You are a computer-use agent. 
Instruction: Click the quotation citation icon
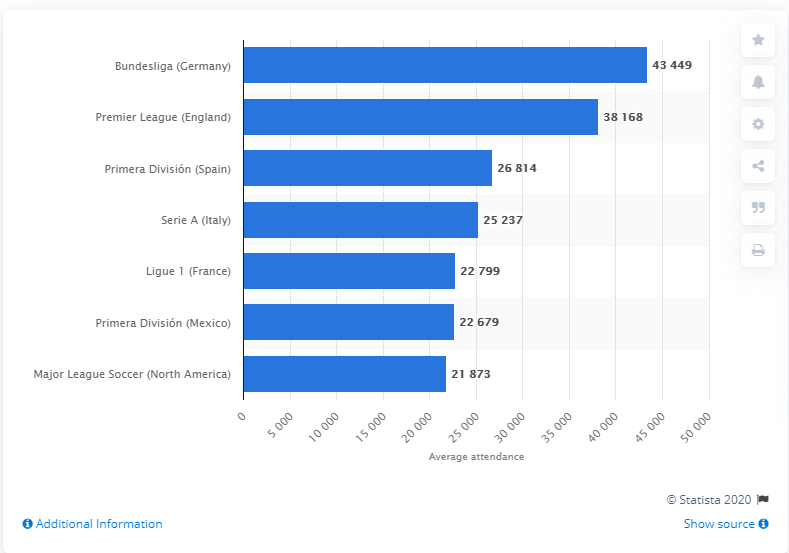click(x=758, y=207)
